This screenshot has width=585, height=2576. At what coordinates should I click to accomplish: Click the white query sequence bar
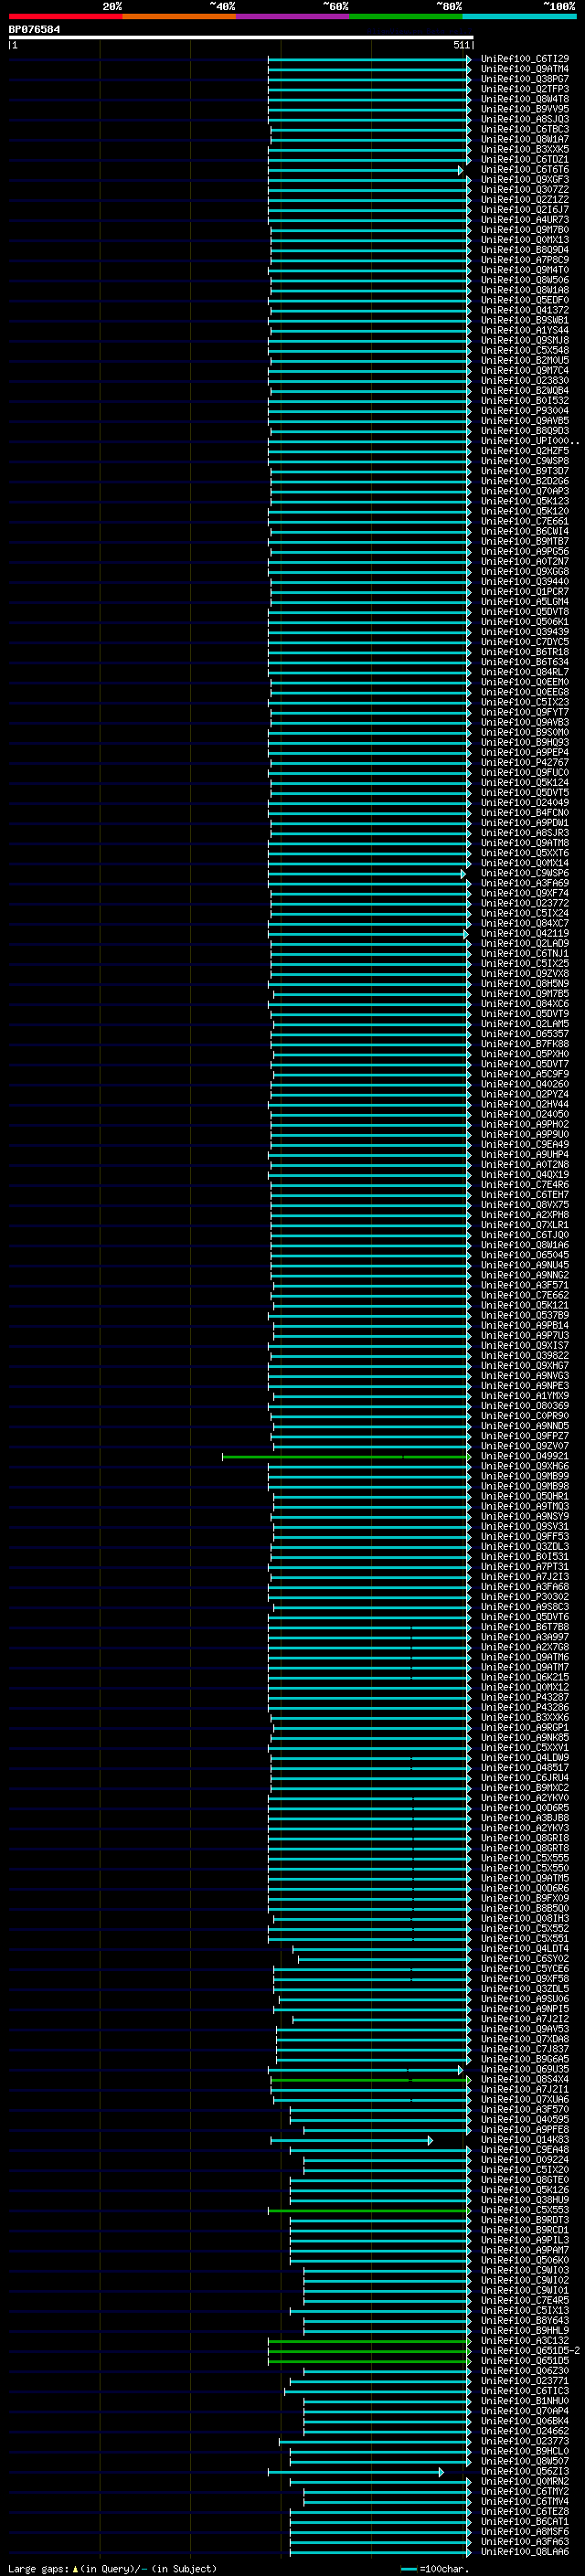(240, 38)
